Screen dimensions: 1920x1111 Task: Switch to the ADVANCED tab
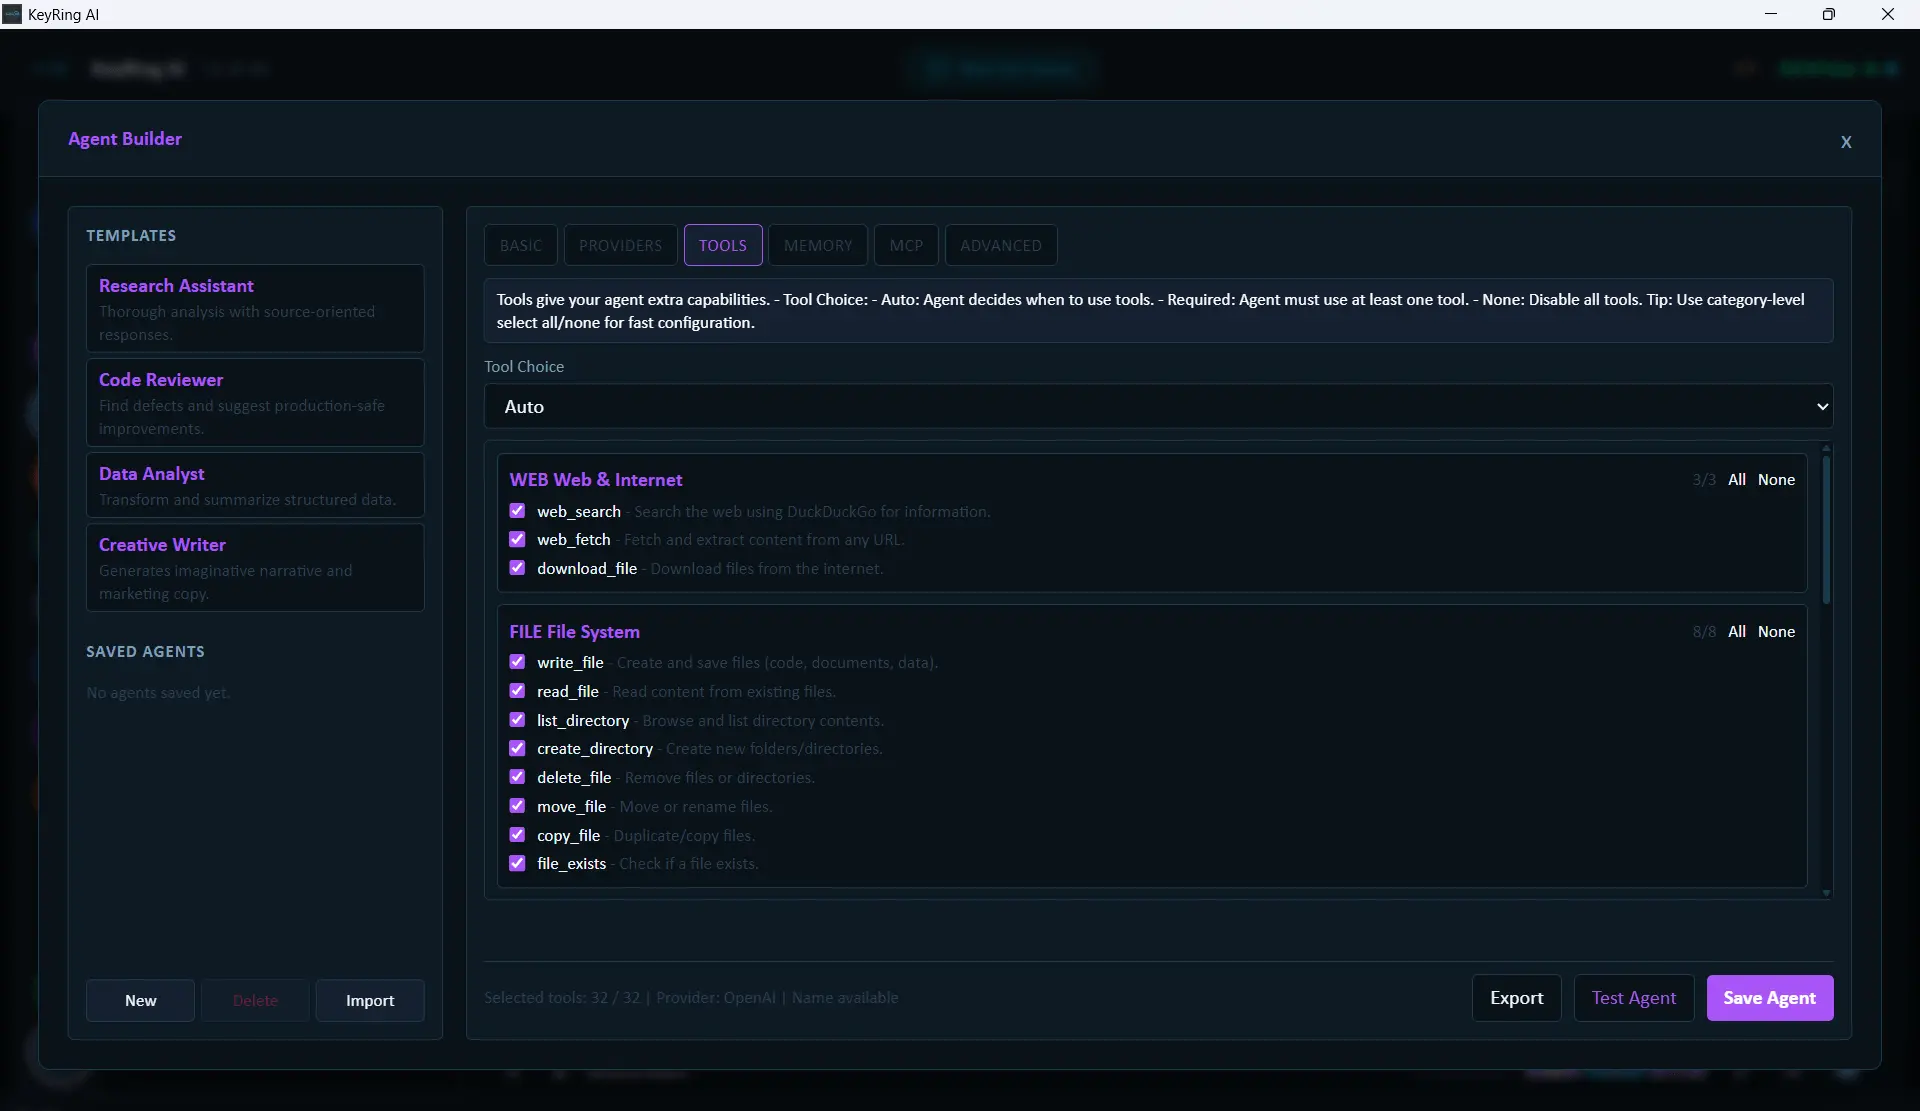pos(1001,245)
